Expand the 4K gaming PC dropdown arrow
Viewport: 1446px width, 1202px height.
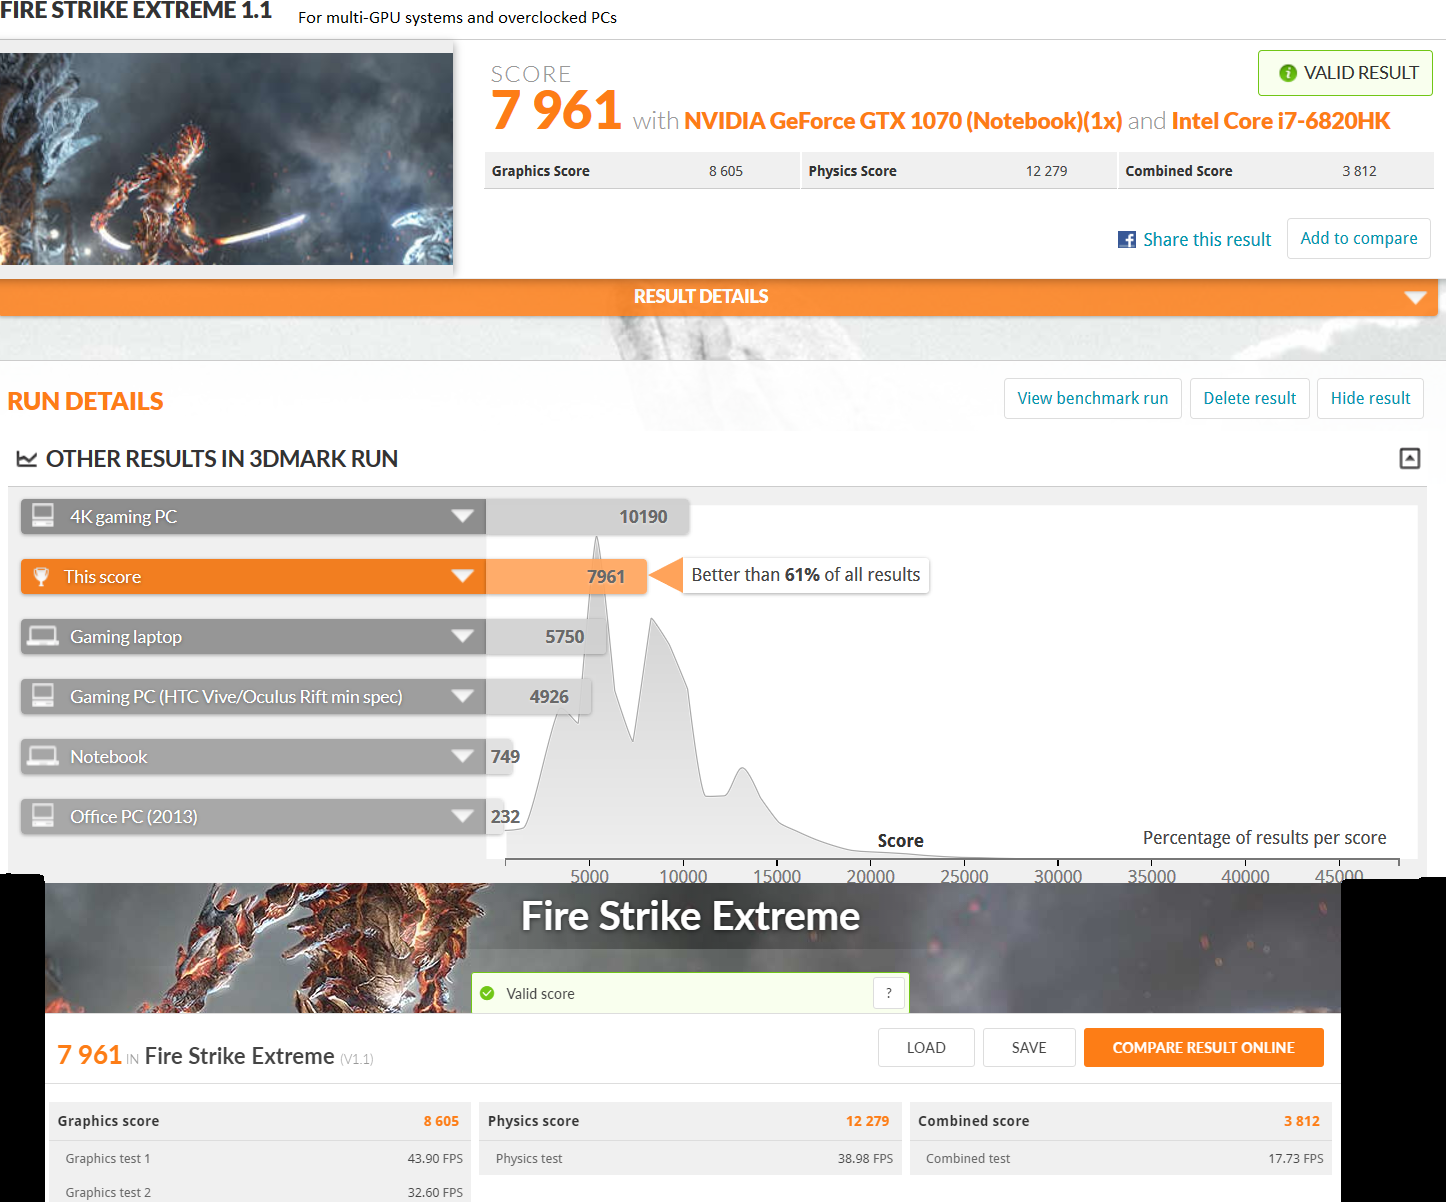click(x=462, y=516)
